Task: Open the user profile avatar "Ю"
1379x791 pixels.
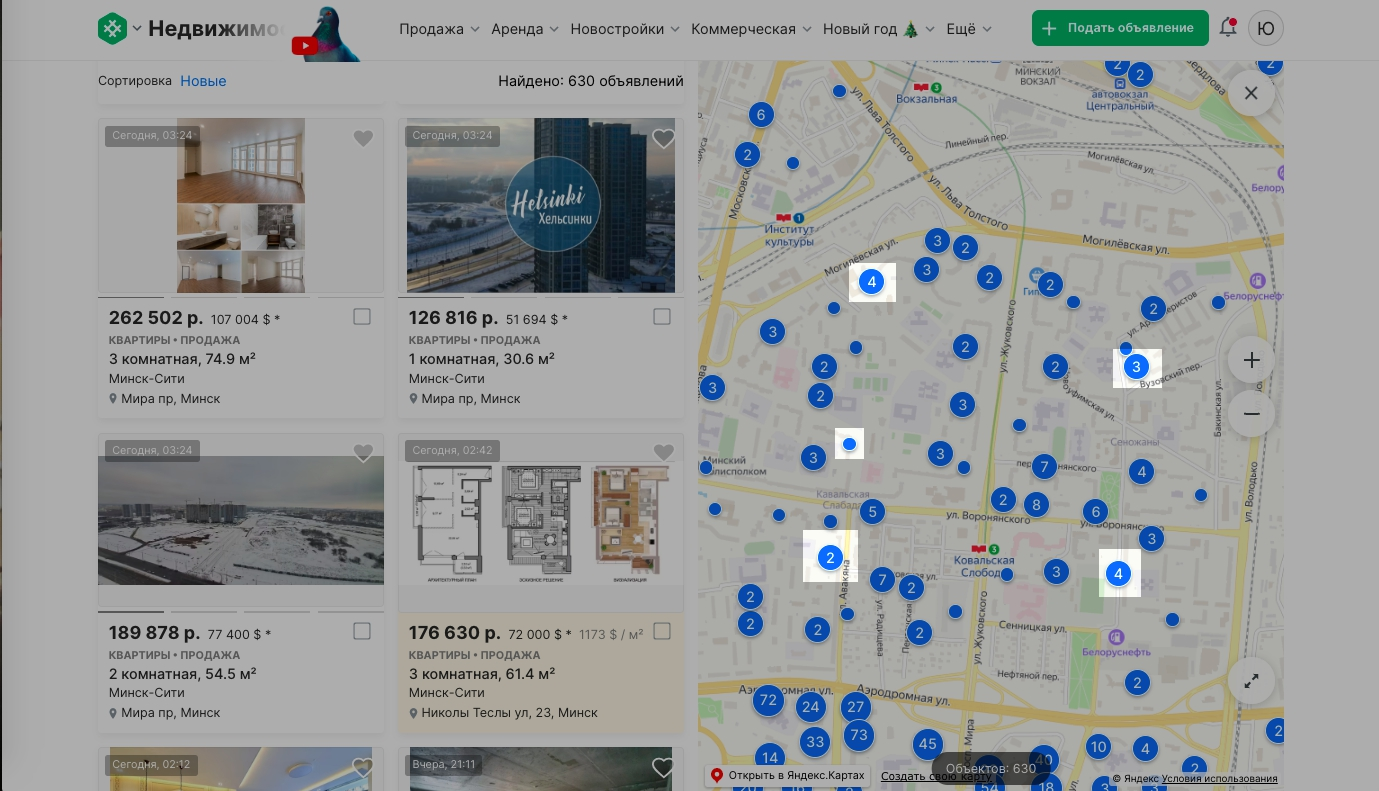Action: tap(1266, 28)
